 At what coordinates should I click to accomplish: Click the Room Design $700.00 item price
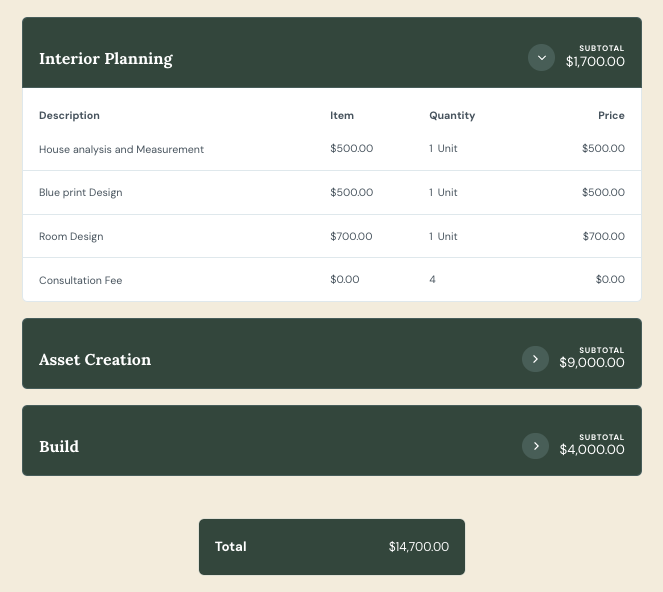[x=351, y=237]
